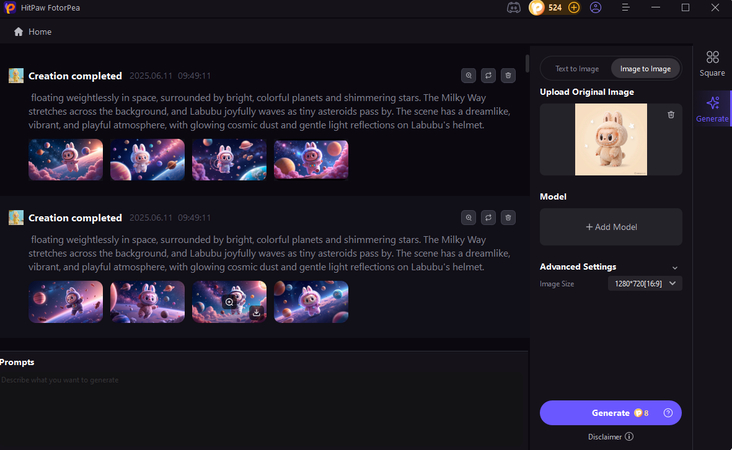The image size is (732, 450).
Task: Open the Image Size dropdown
Action: 644,284
